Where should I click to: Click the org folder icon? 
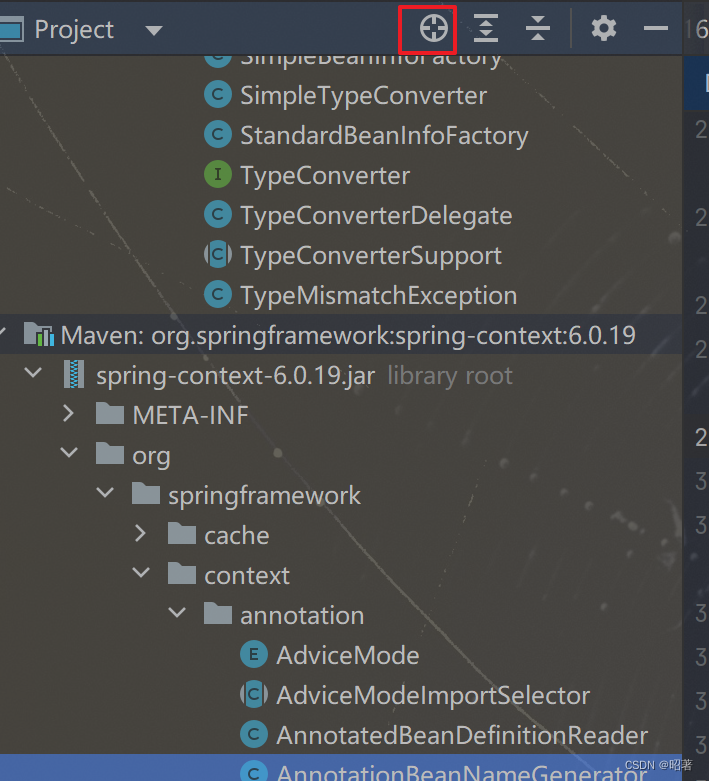click(110, 453)
